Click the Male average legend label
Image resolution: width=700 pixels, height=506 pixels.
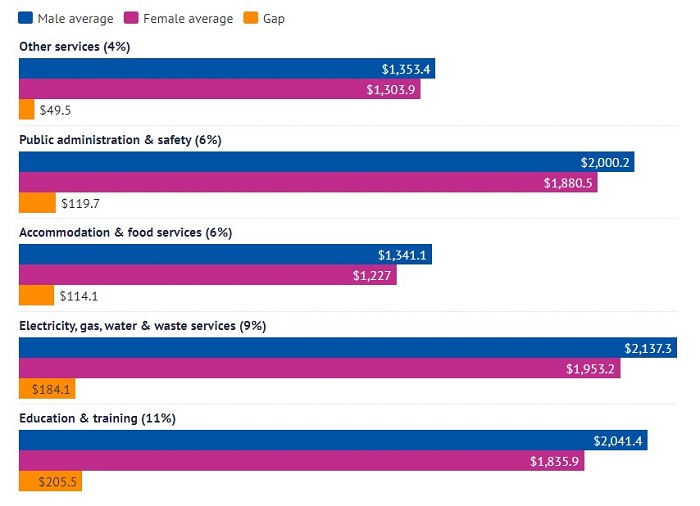coord(75,19)
